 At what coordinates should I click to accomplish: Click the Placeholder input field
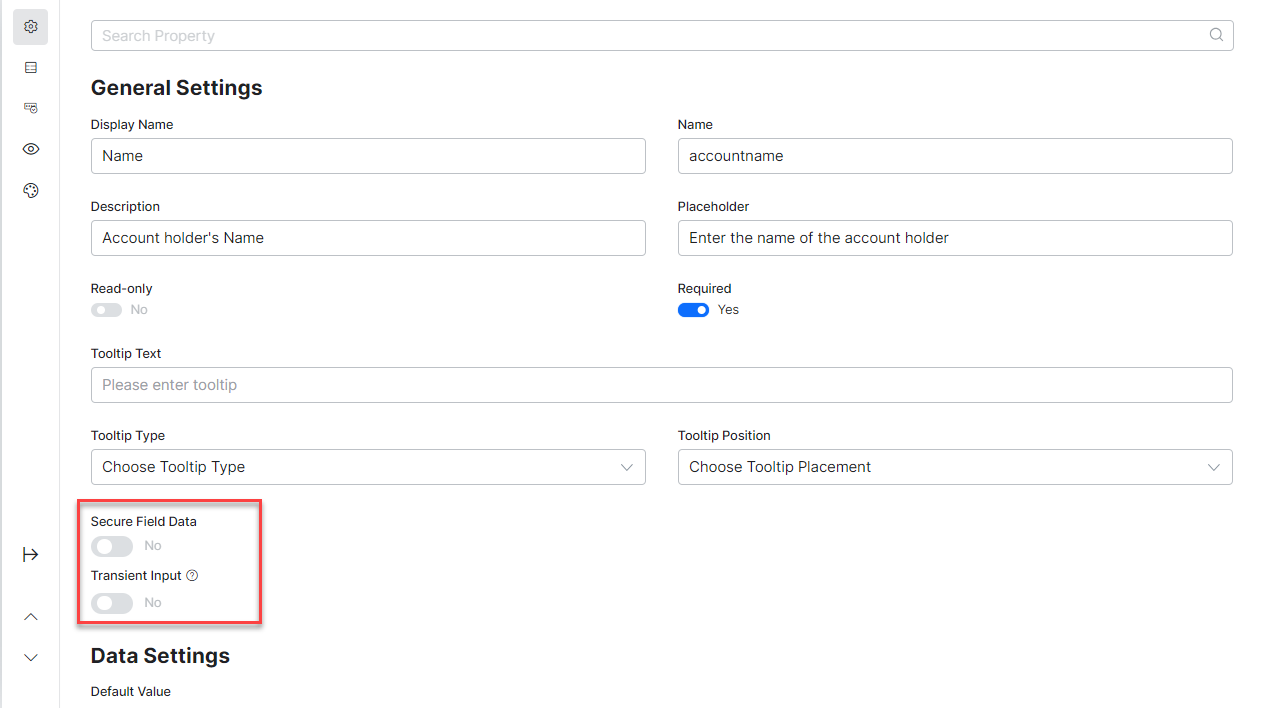(954, 238)
